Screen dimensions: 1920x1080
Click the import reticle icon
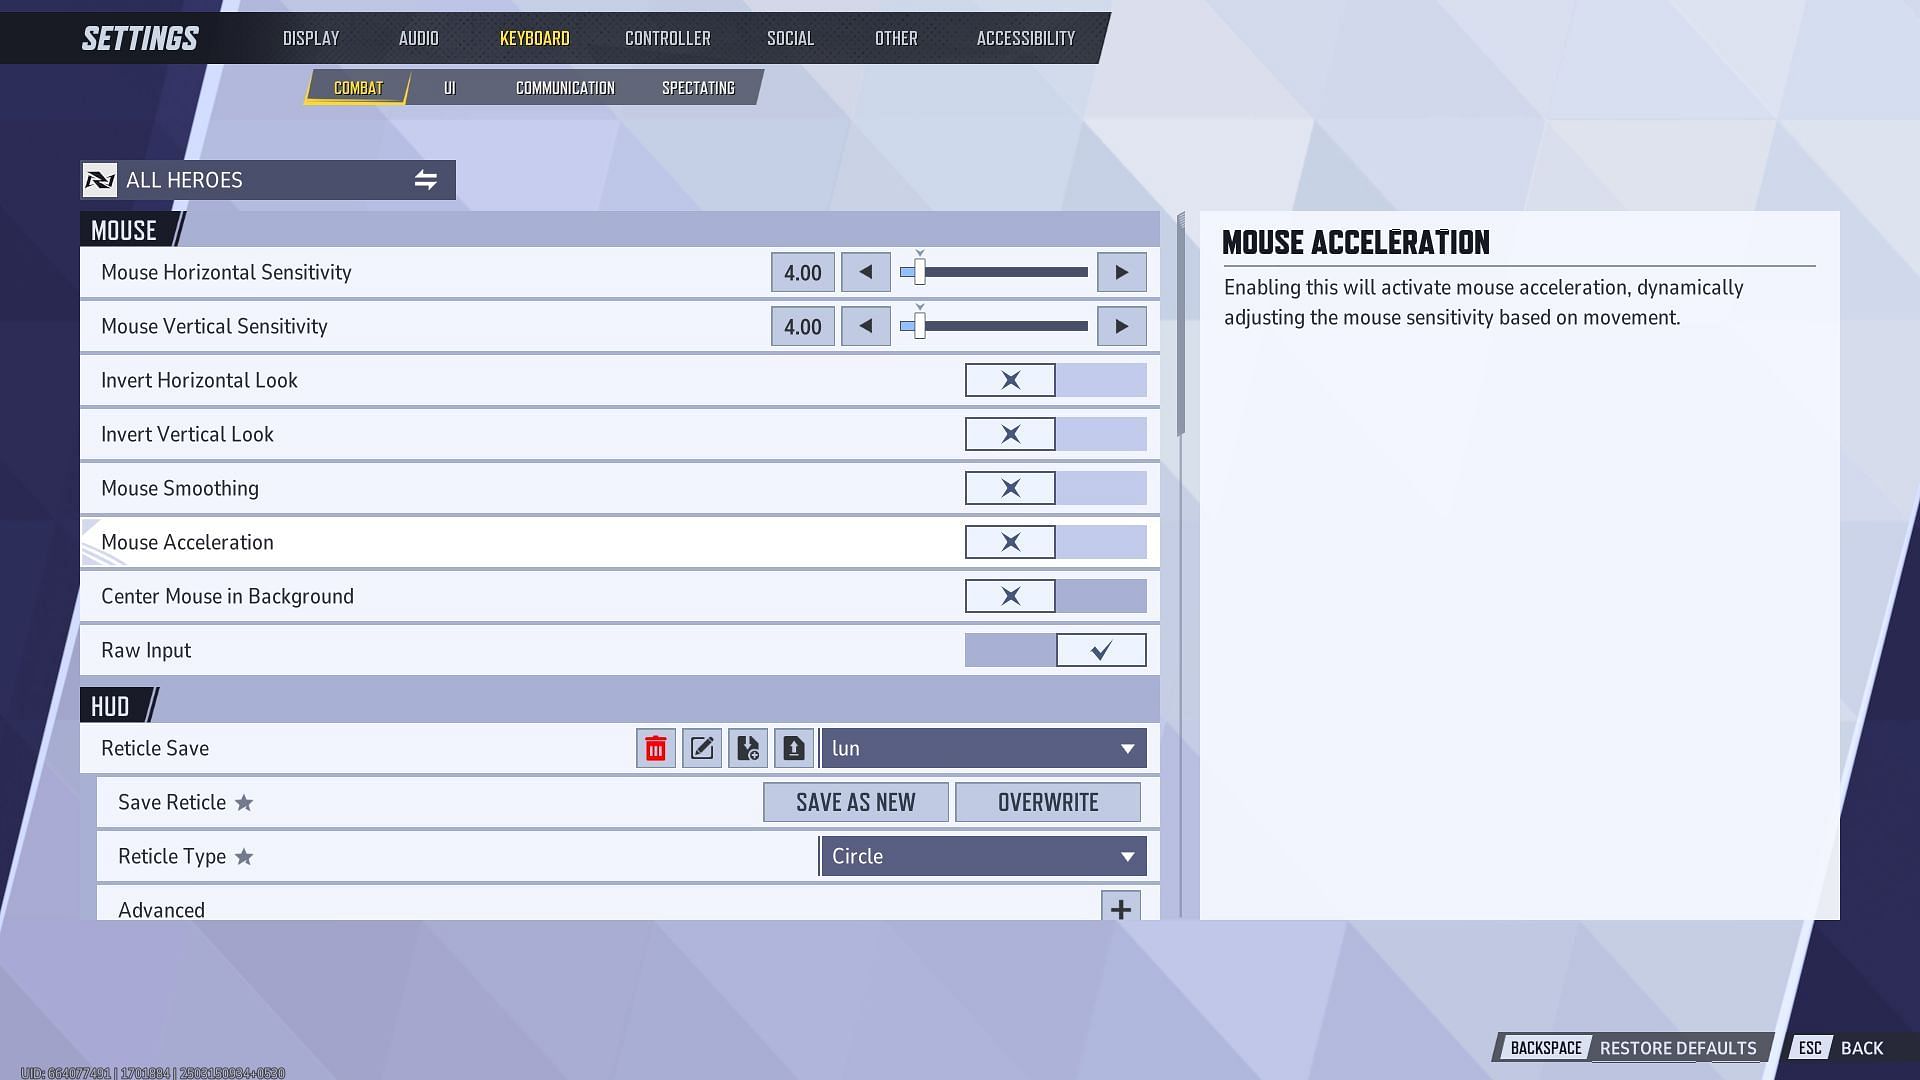[748, 748]
